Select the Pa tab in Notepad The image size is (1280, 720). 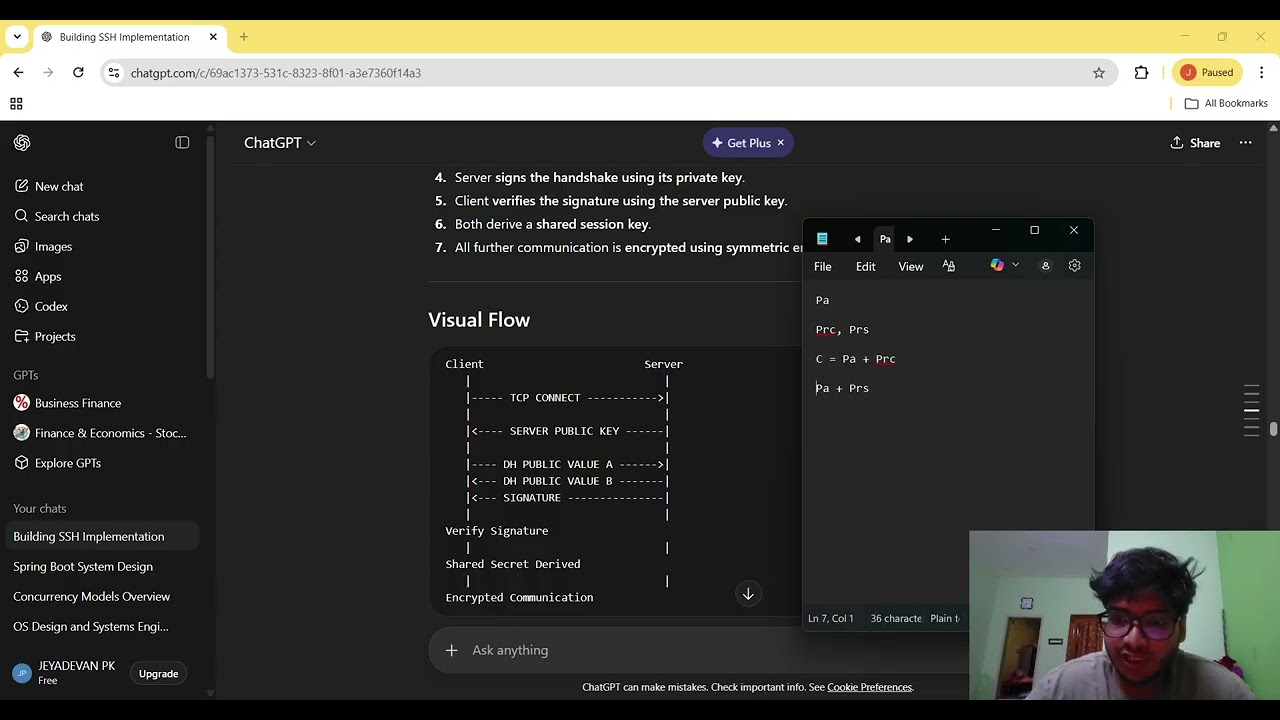click(885, 239)
